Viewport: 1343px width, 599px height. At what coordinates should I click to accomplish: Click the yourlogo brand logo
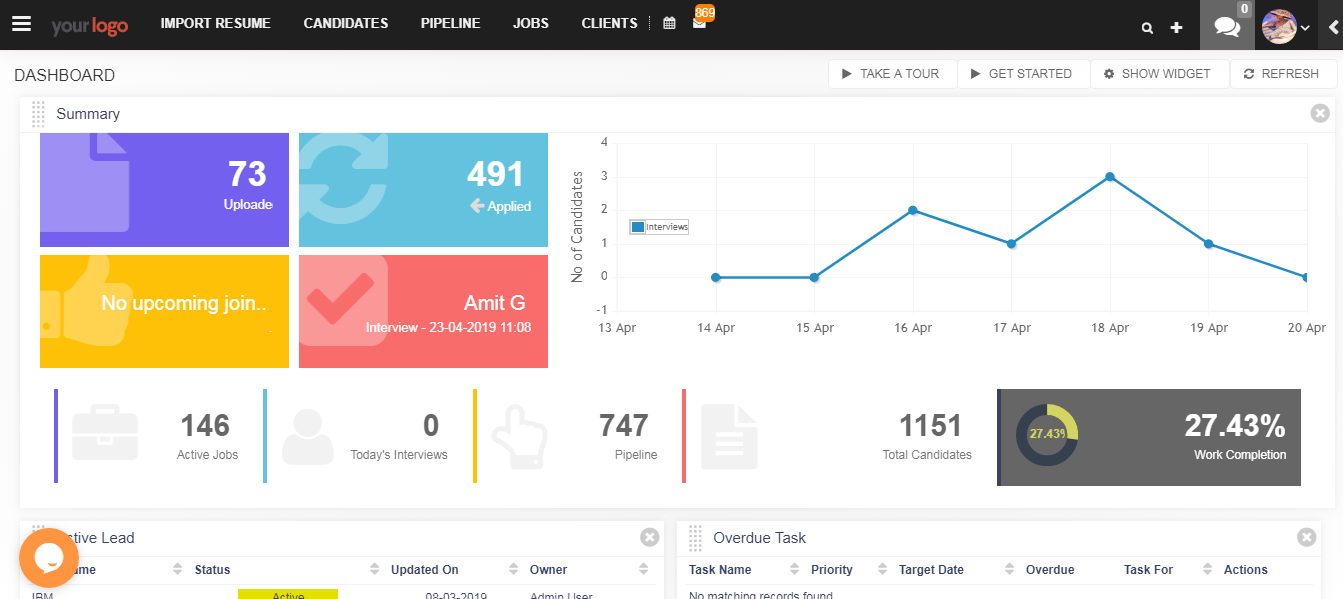[x=90, y=25]
